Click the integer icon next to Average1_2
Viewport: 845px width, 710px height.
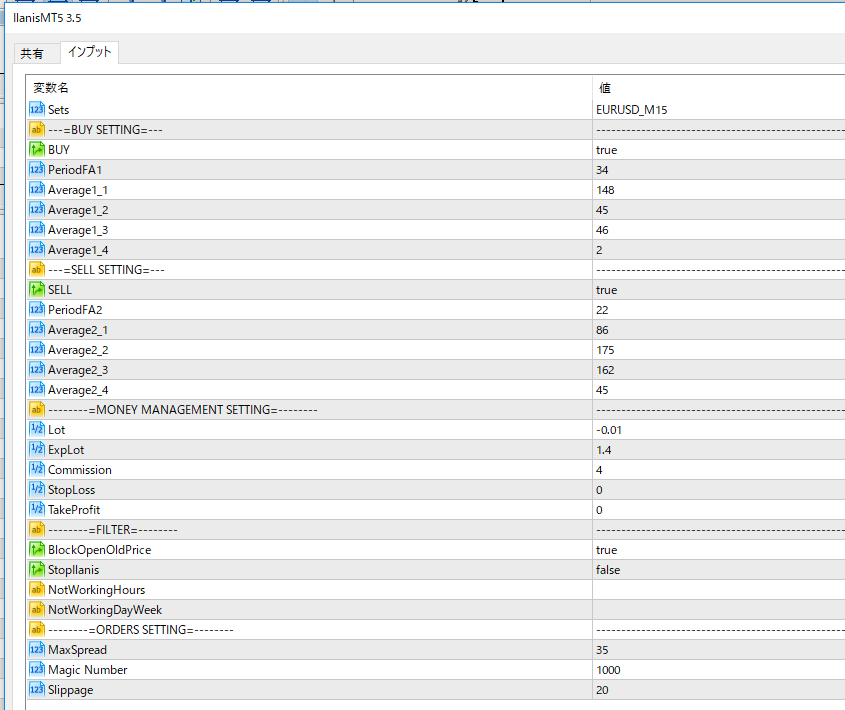37,209
